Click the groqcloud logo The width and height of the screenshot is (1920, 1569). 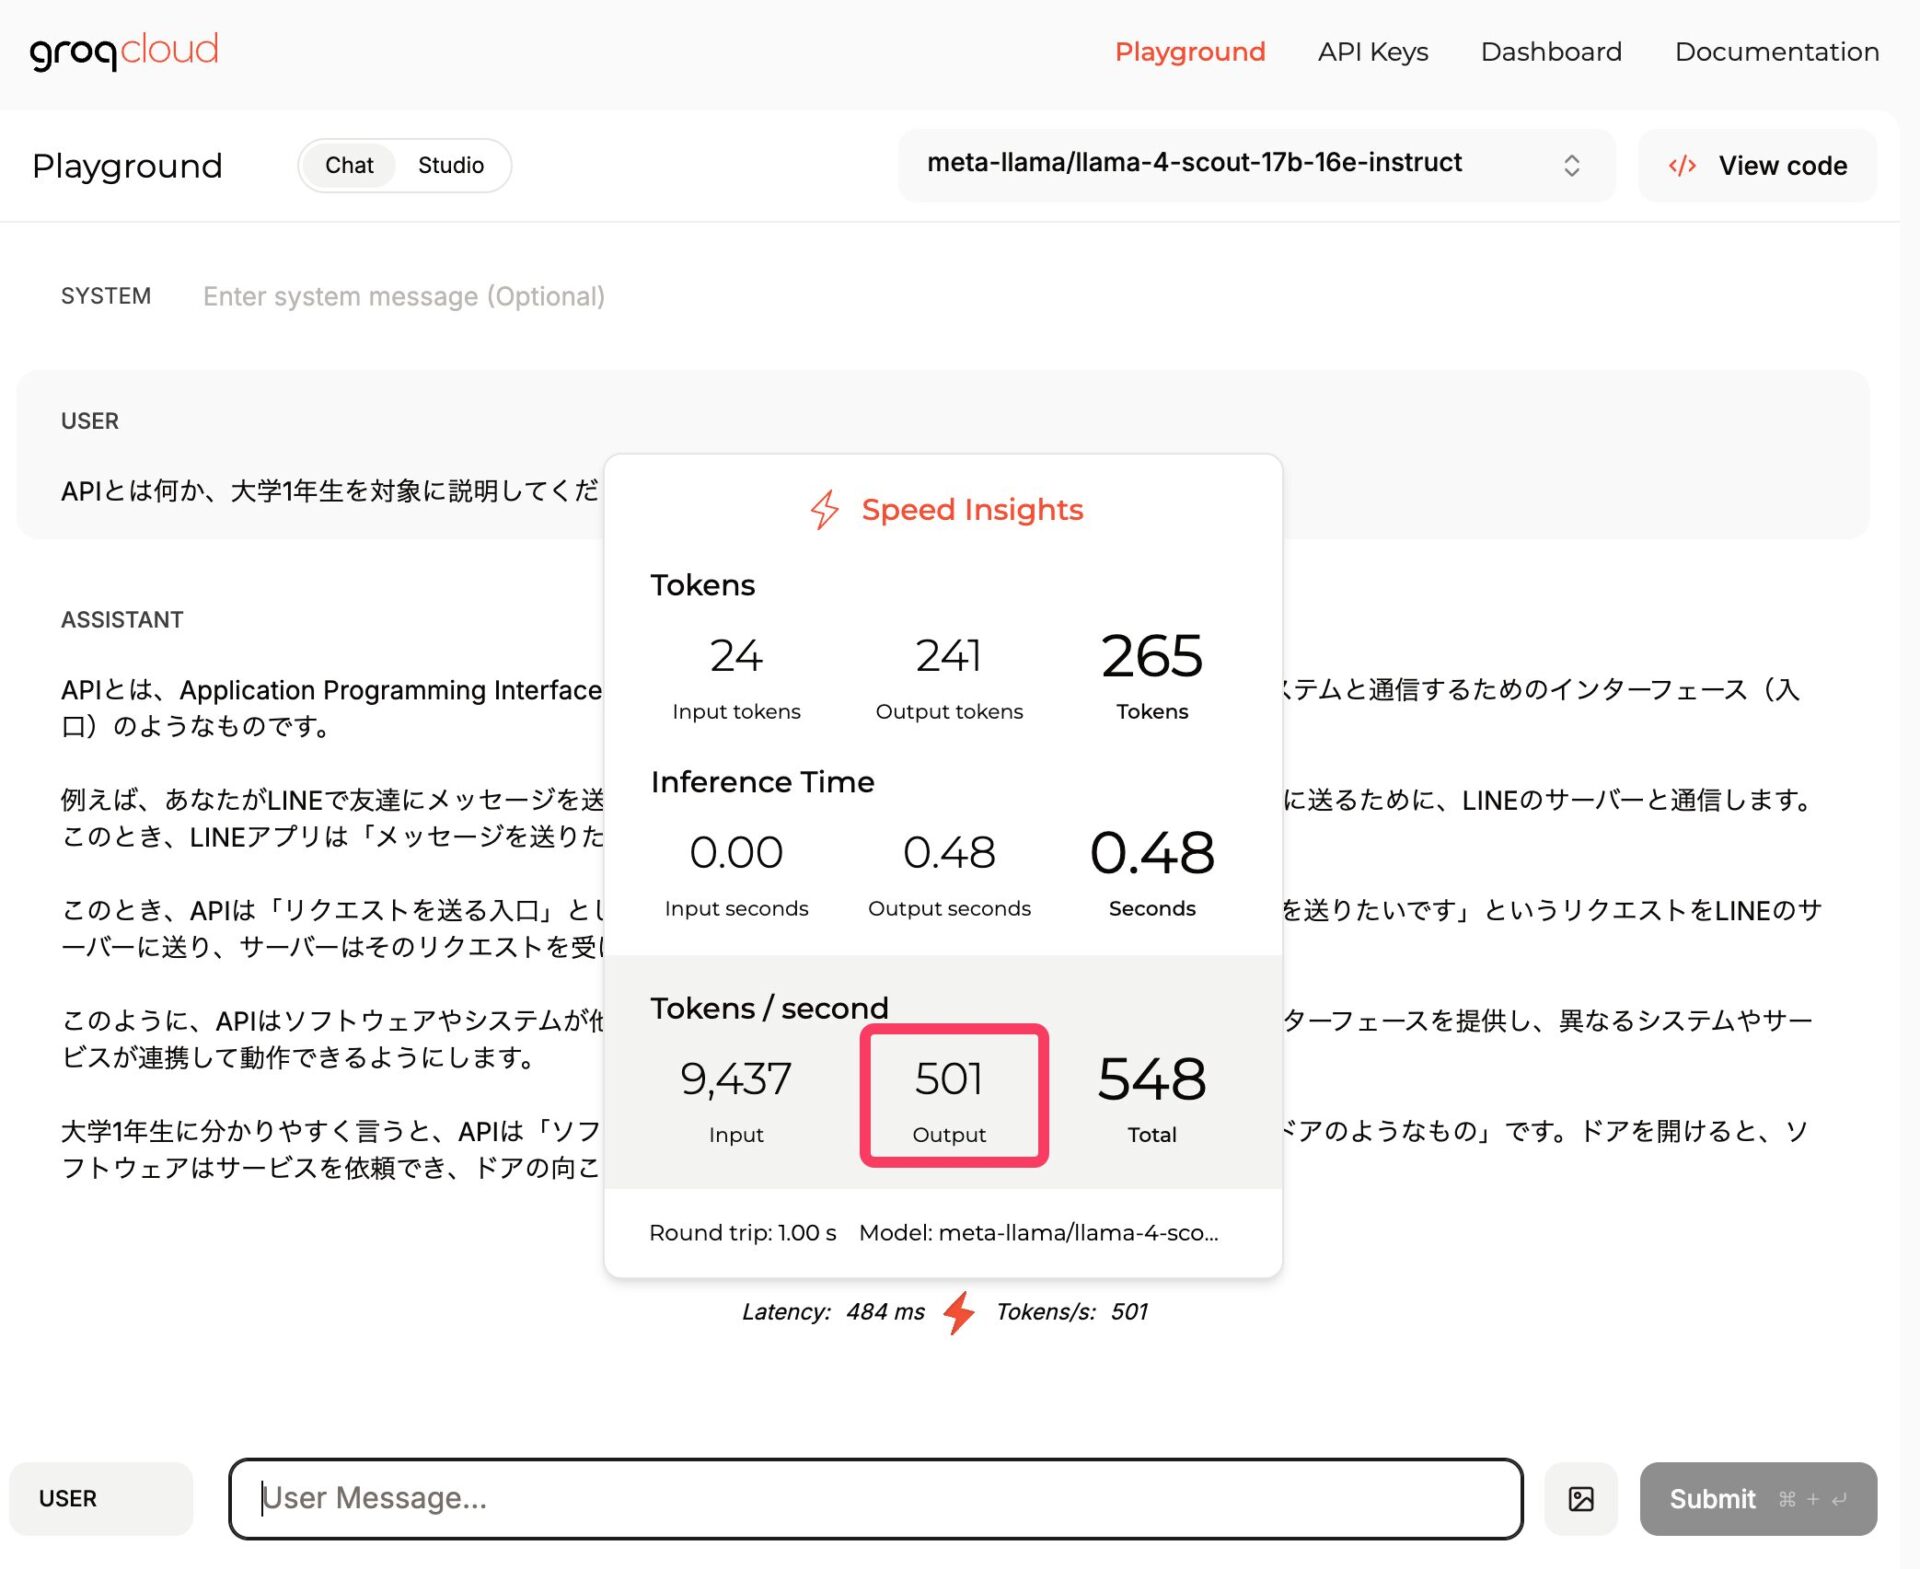[x=124, y=50]
